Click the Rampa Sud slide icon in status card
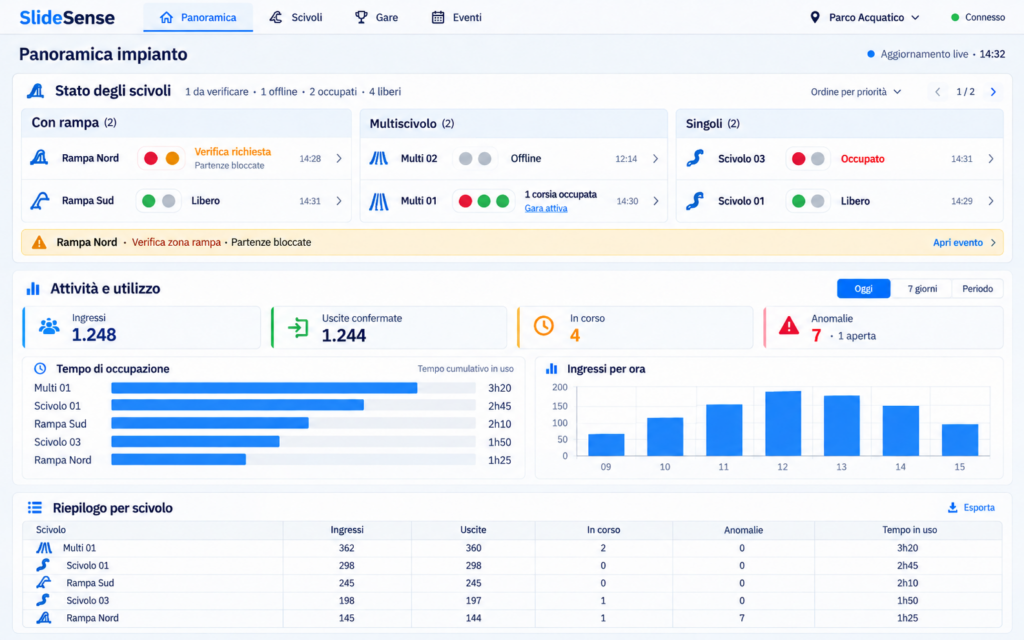 coord(39,200)
